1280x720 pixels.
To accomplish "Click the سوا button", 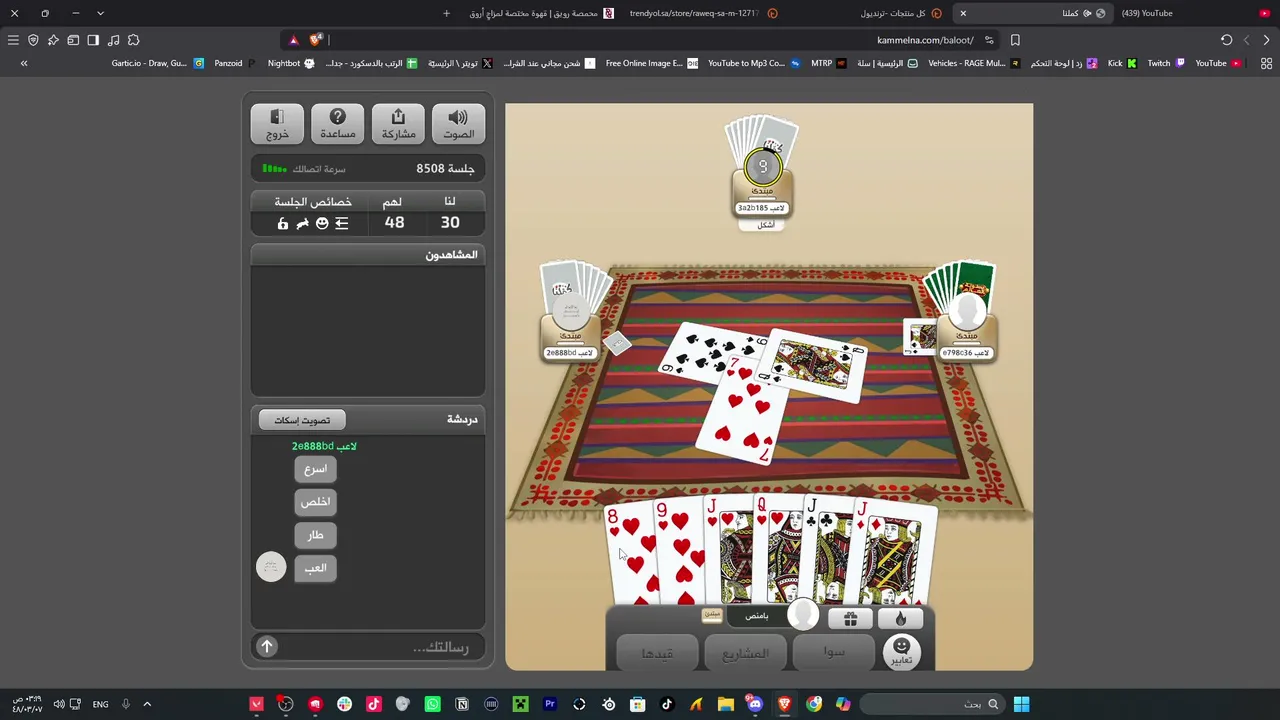I will [x=834, y=652].
